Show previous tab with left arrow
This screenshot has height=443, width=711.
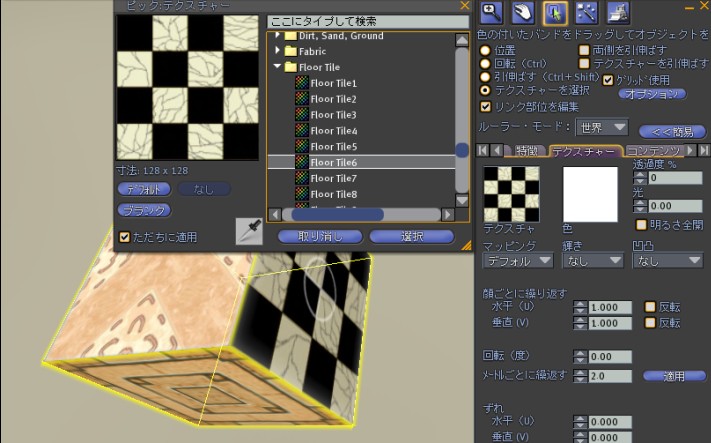pyautogui.click(x=497, y=150)
